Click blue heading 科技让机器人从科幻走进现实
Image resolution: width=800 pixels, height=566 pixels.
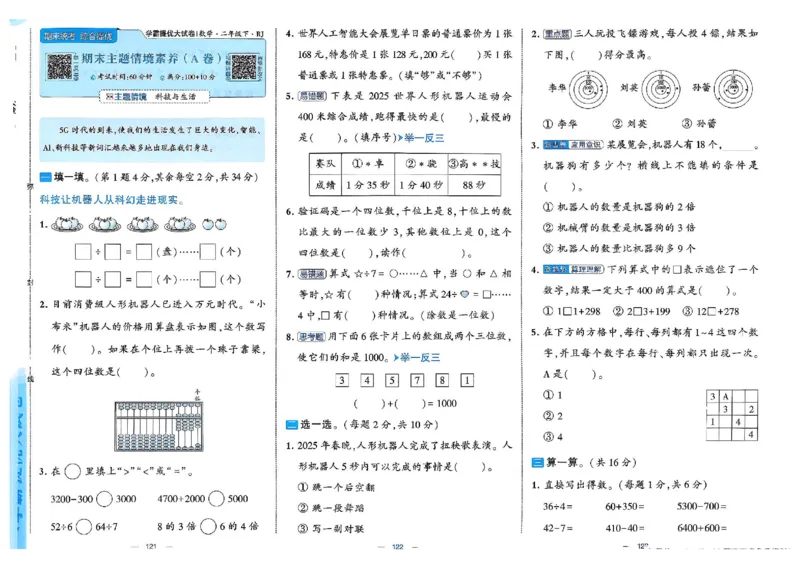click(111, 200)
